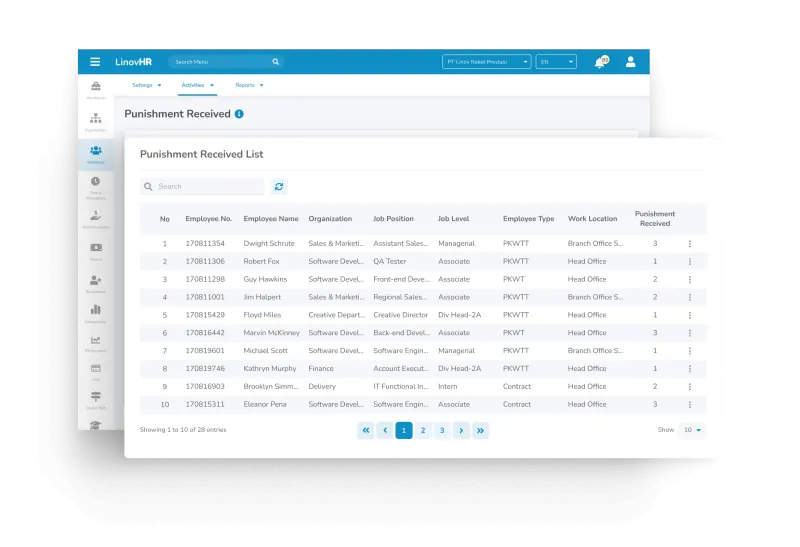Select page 1 in pagination
The height and width of the screenshot is (547, 800).
click(x=404, y=430)
